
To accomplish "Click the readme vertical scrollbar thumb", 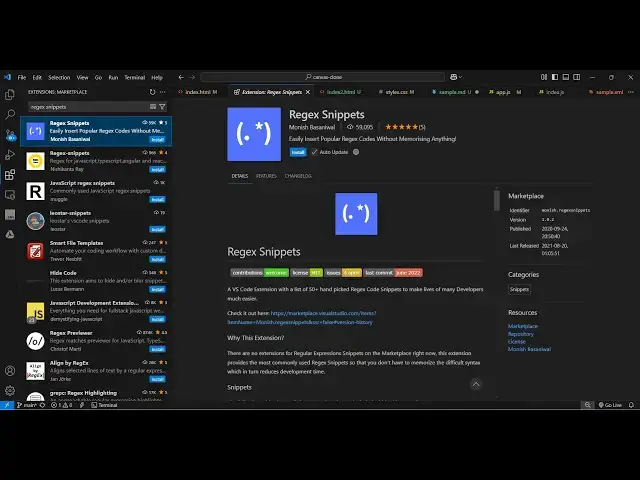I will pos(497,200).
